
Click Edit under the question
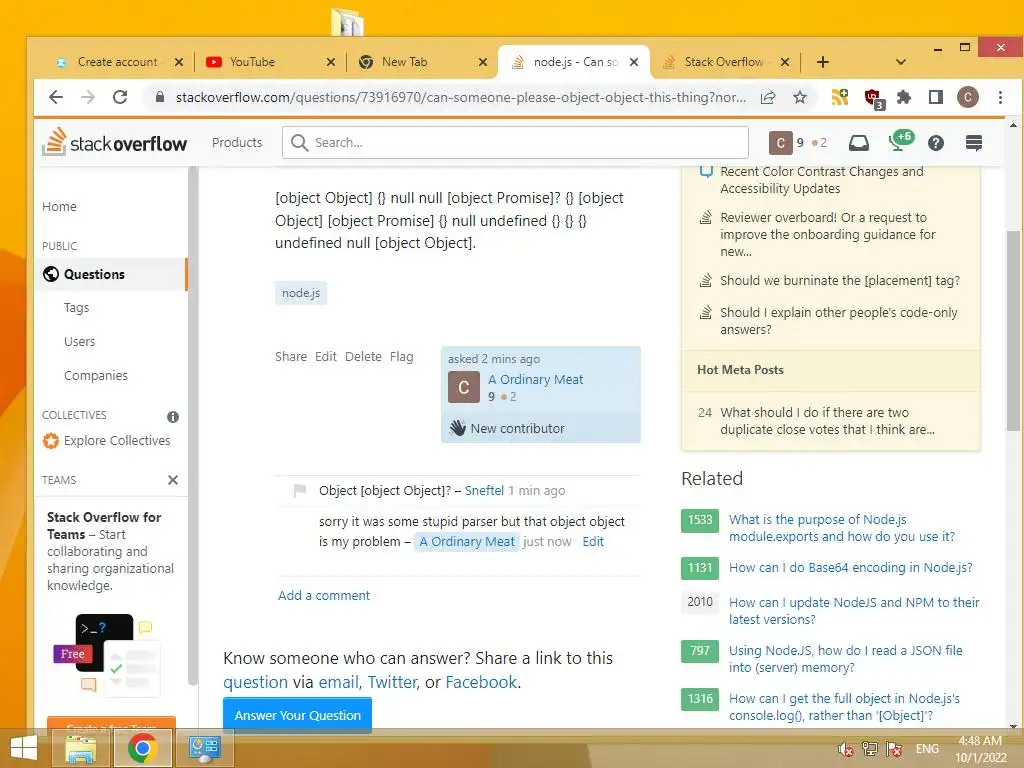coord(326,357)
